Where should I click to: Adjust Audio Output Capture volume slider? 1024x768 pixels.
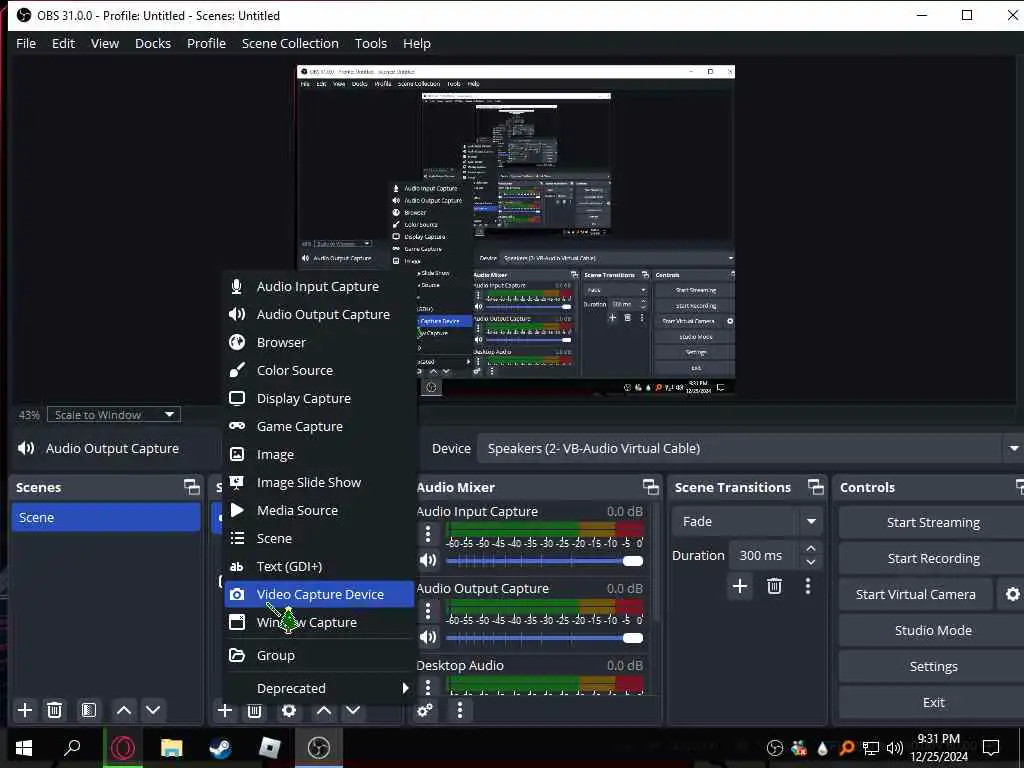click(x=545, y=638)
